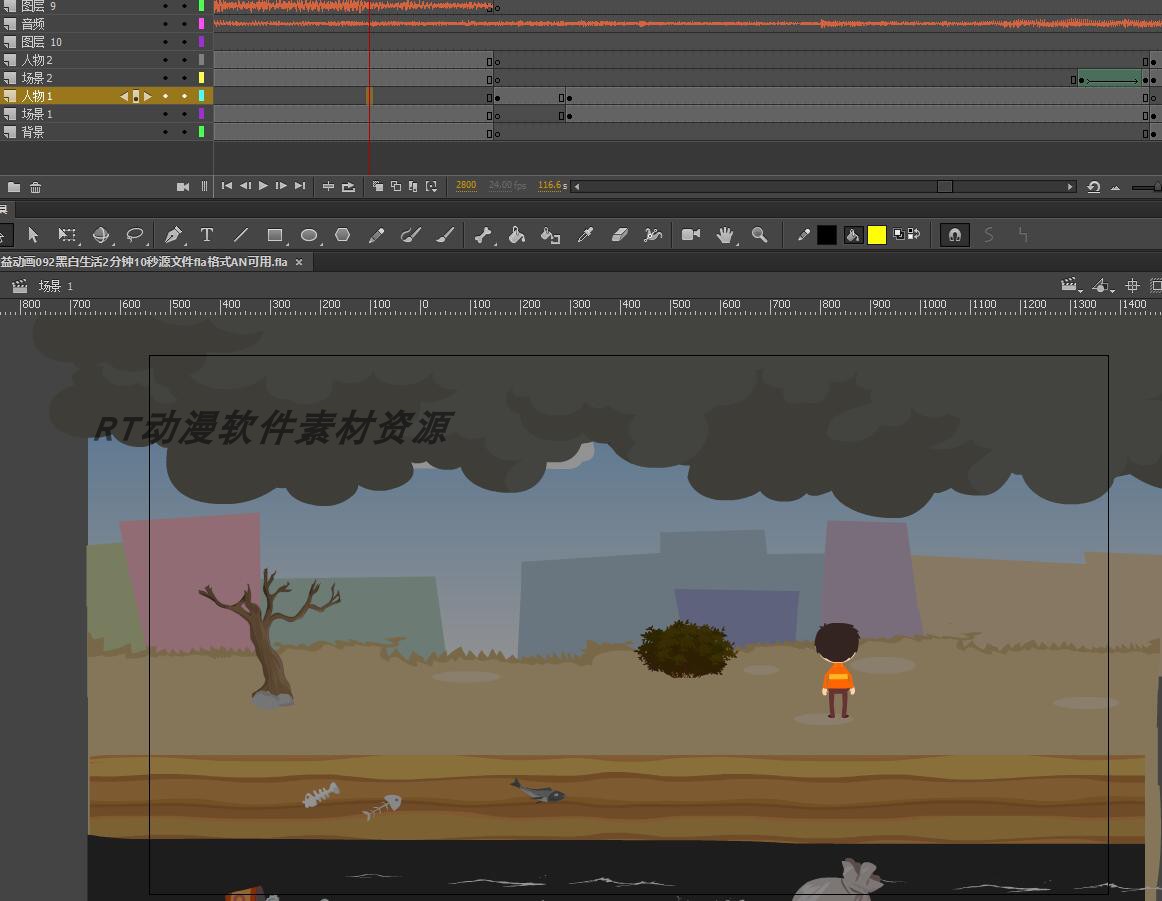Click the center frame icon
The image size is (1162, 901).
(328, 187)
